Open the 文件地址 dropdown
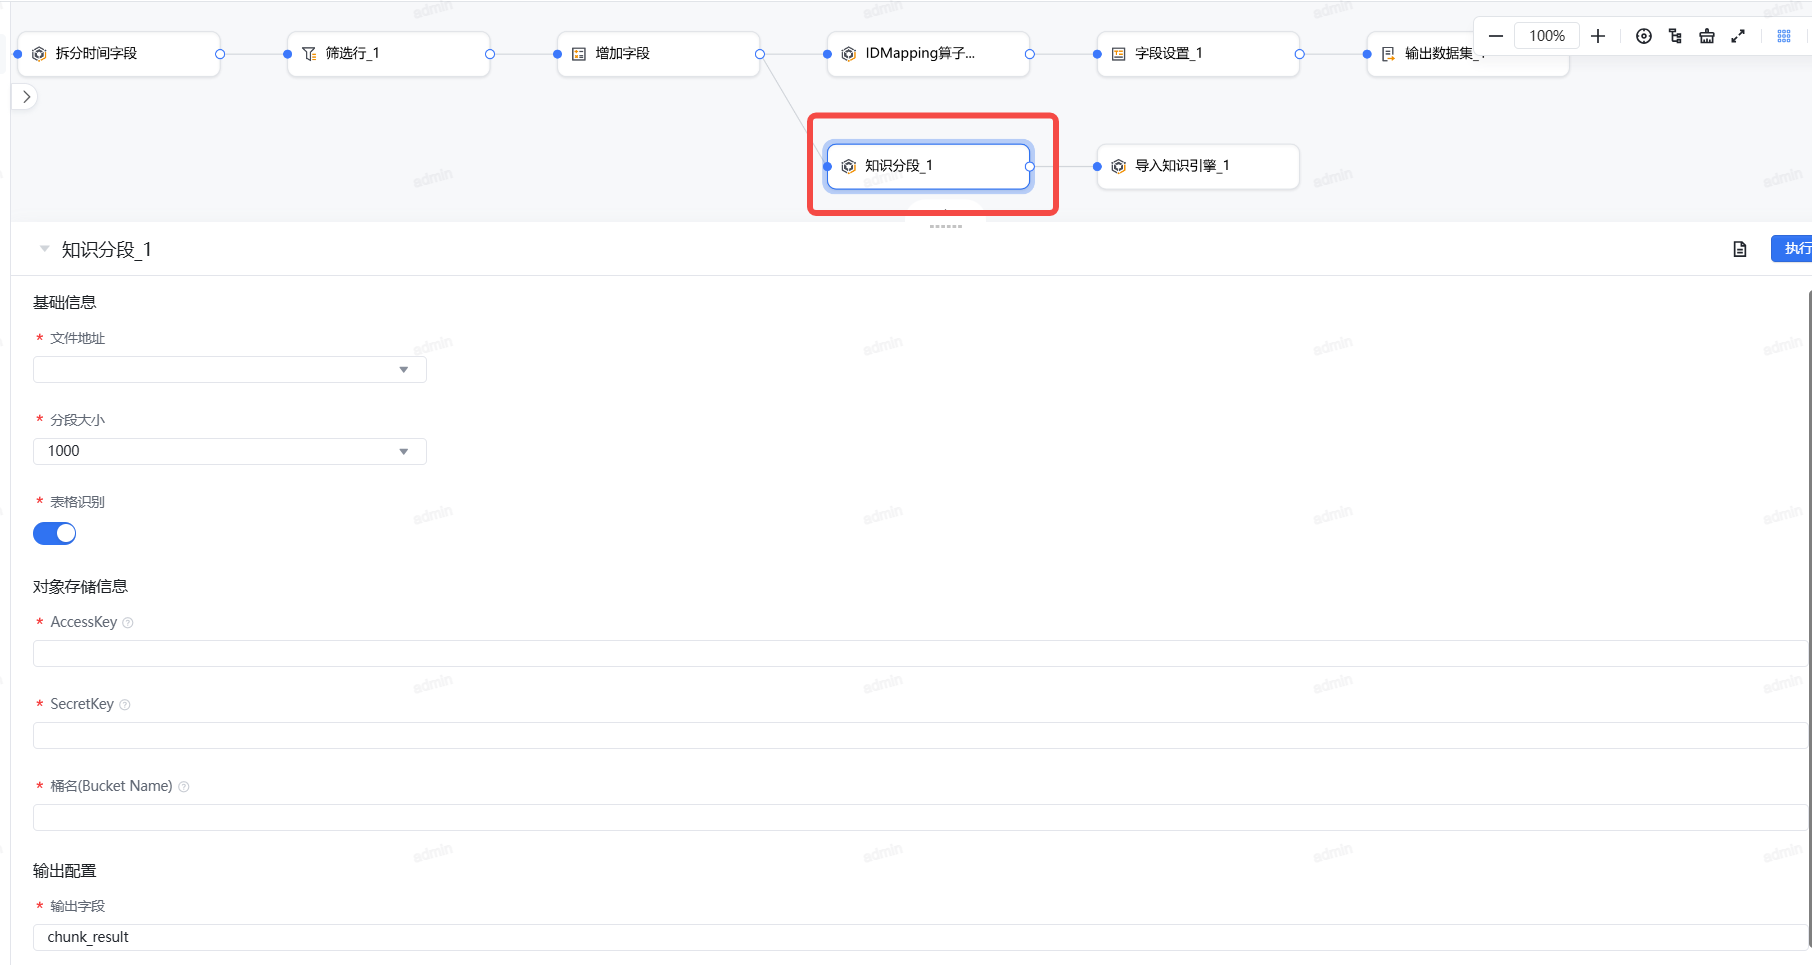Viewport: 1812px width, 965px height. (230, 370)
